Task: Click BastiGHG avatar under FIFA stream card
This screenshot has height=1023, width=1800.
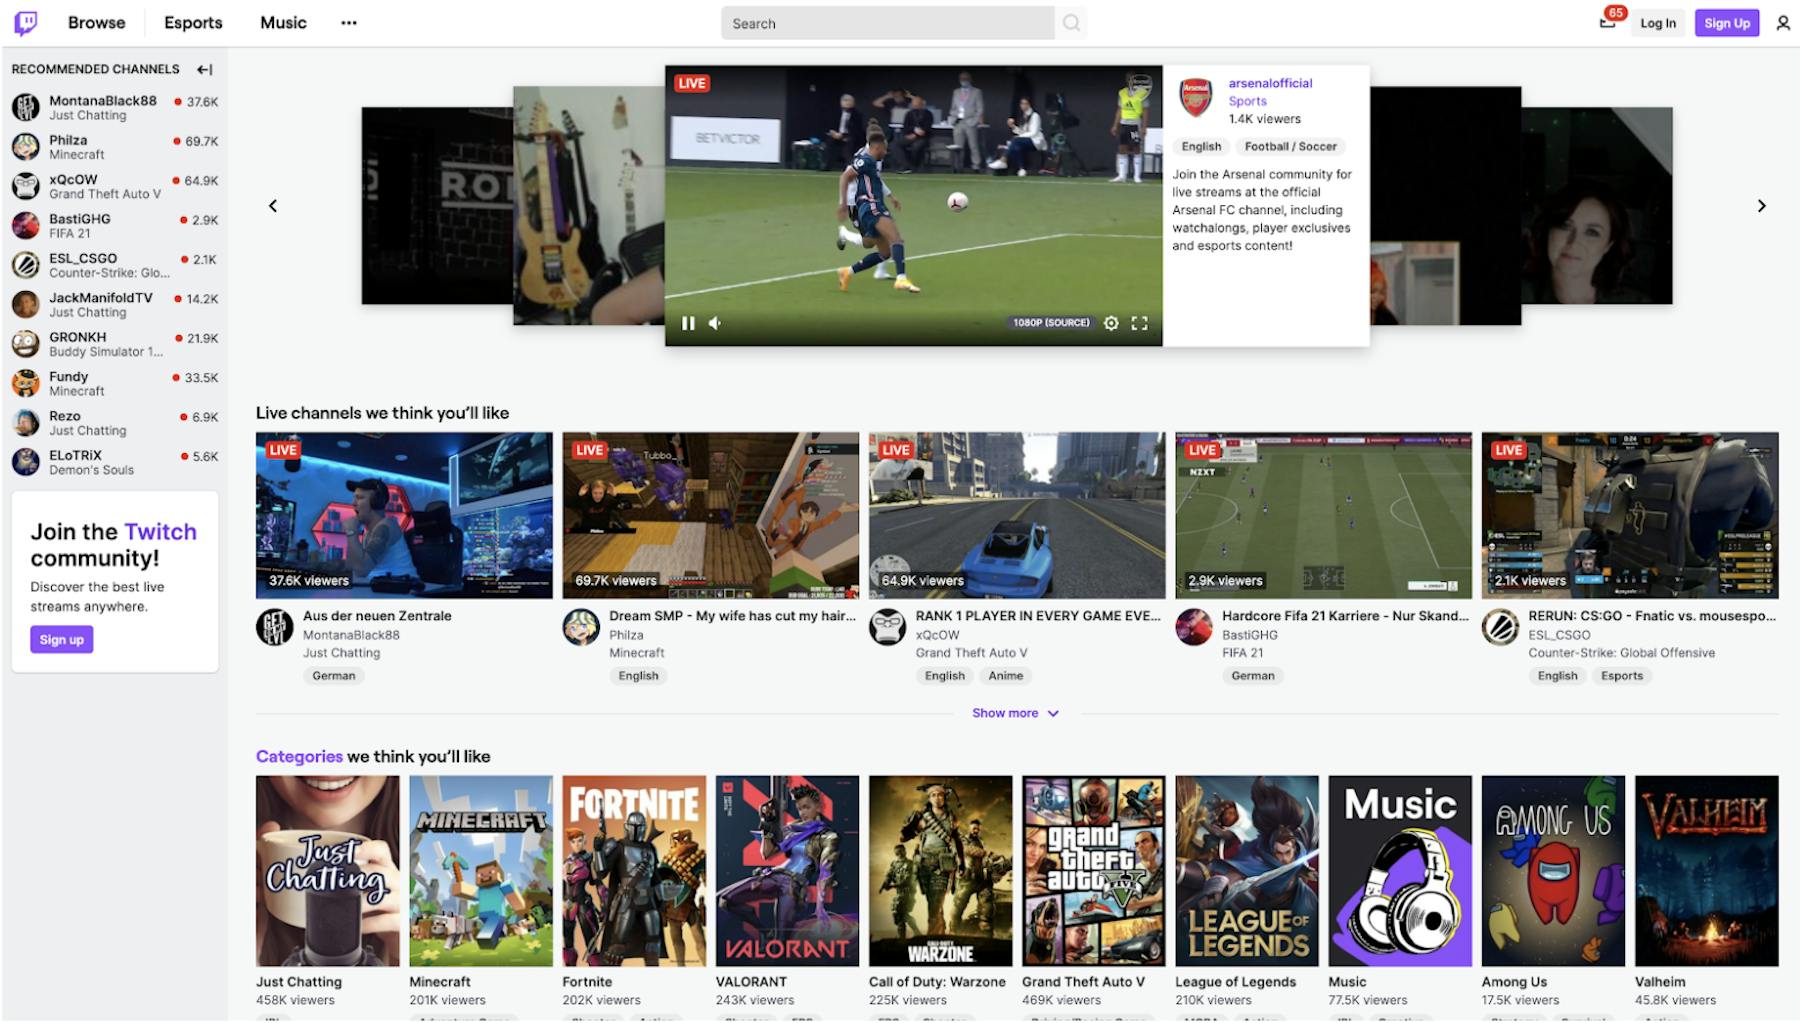Action: [1194, 627]
